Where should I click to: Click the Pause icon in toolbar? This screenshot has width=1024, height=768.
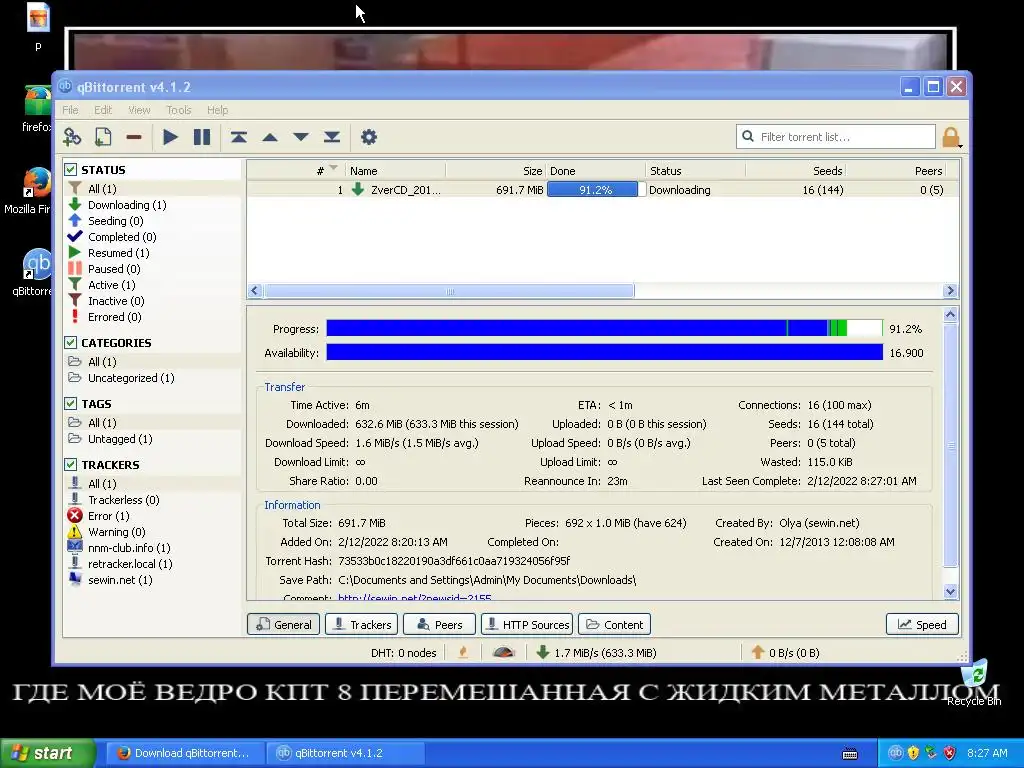pos(202,137)
